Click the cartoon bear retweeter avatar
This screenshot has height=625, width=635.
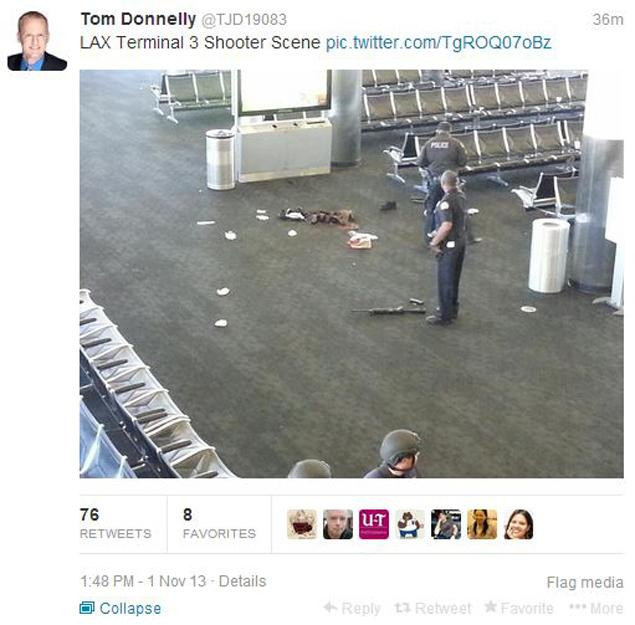(410, 524)
